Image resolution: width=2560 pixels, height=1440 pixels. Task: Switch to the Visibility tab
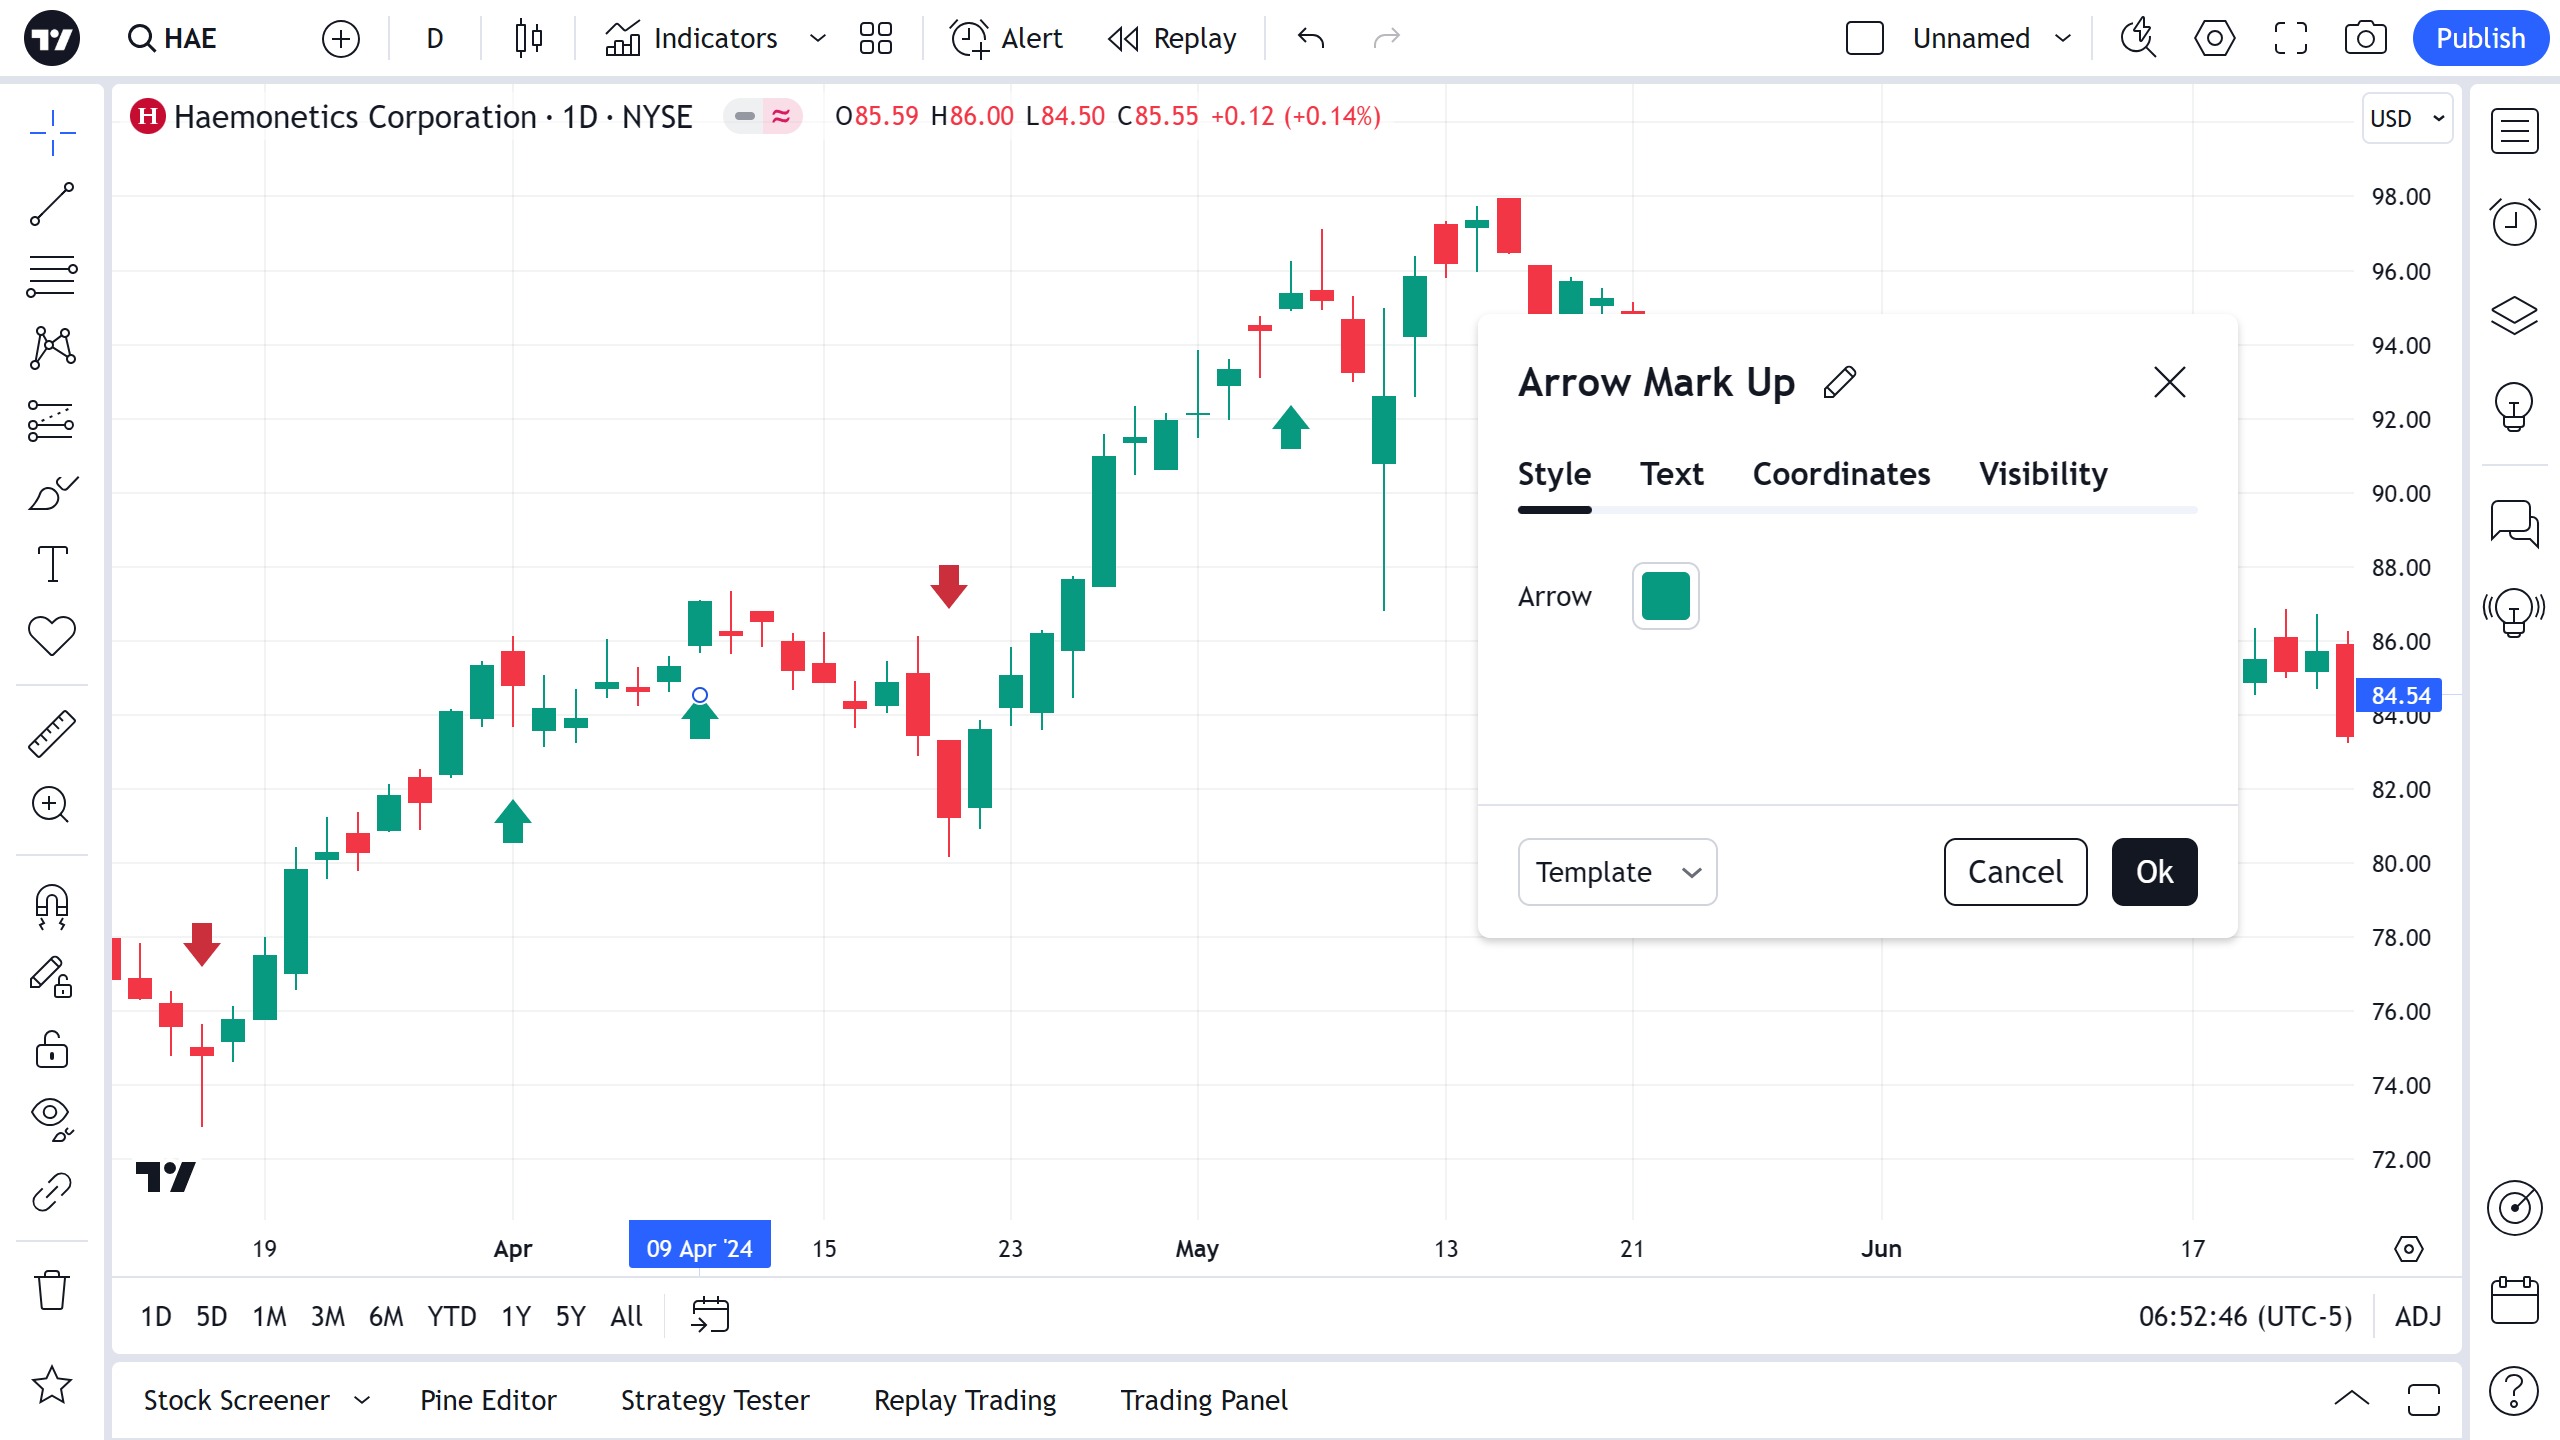tap(2043, 474)
